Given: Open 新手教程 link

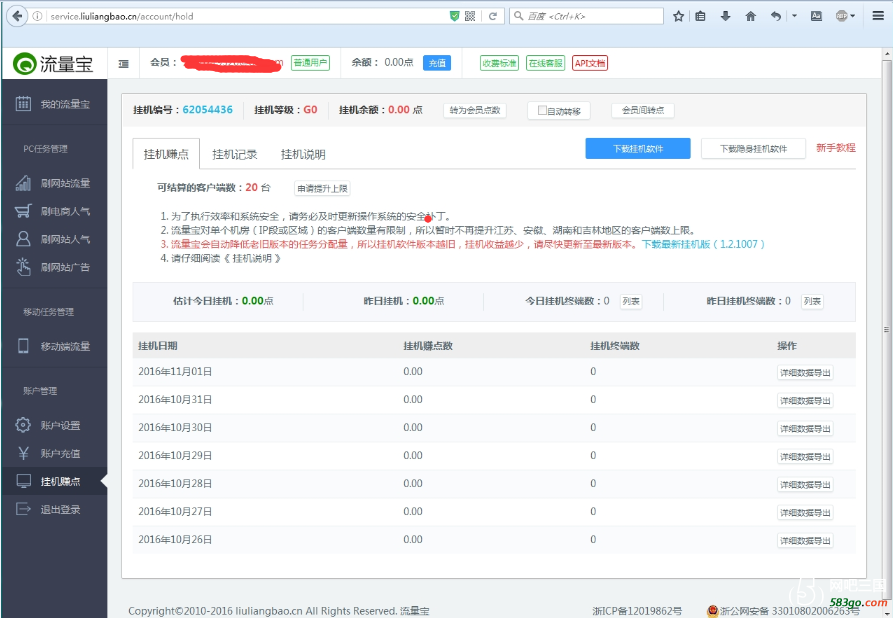Looking at the screenshot, I should pyautogui.click(x=835, y=148).
